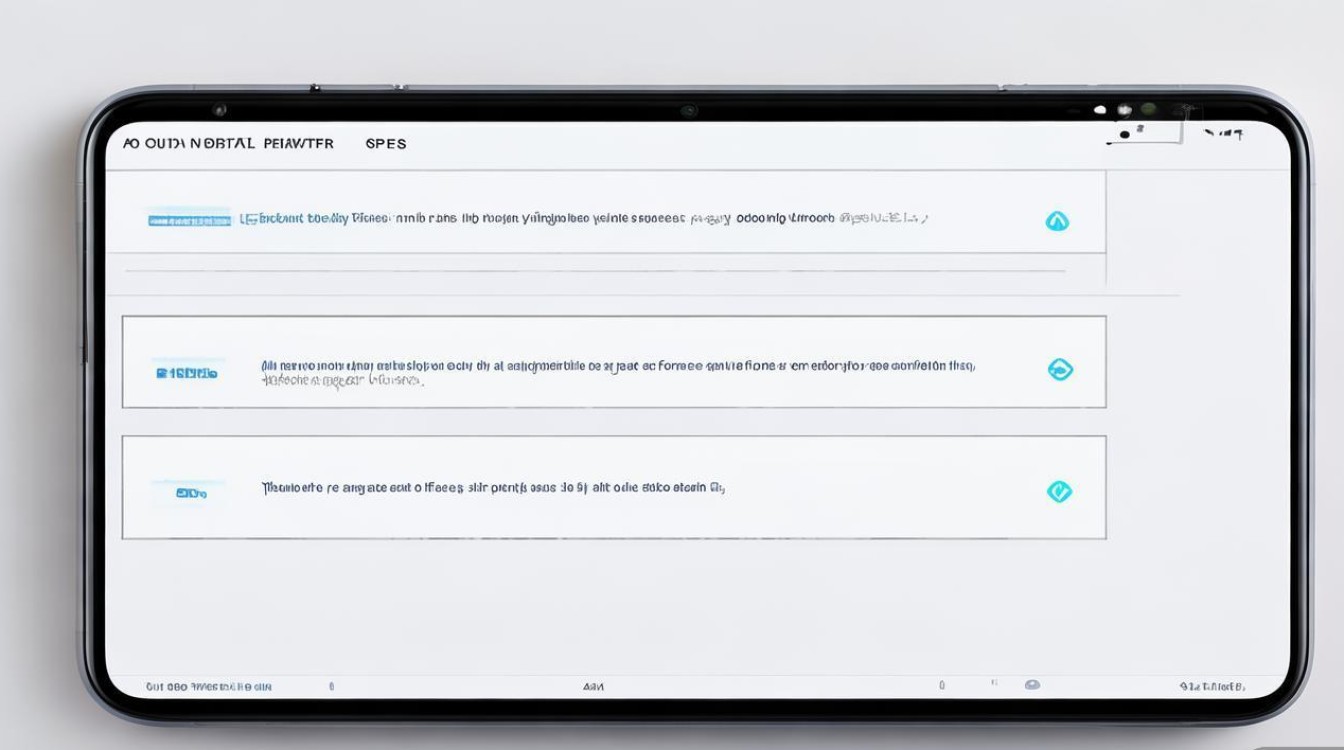
Task: Tap the status icons at top-right corner
Action: [1223, 133]
